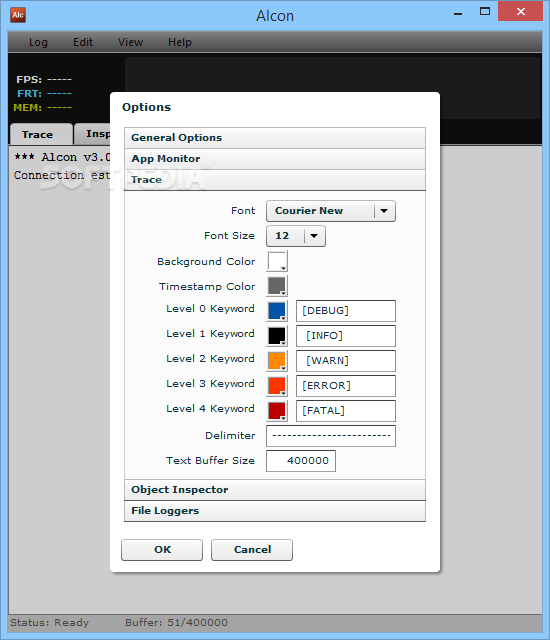
Task: Minimize the Alcon window
Action: click(458, 13)
